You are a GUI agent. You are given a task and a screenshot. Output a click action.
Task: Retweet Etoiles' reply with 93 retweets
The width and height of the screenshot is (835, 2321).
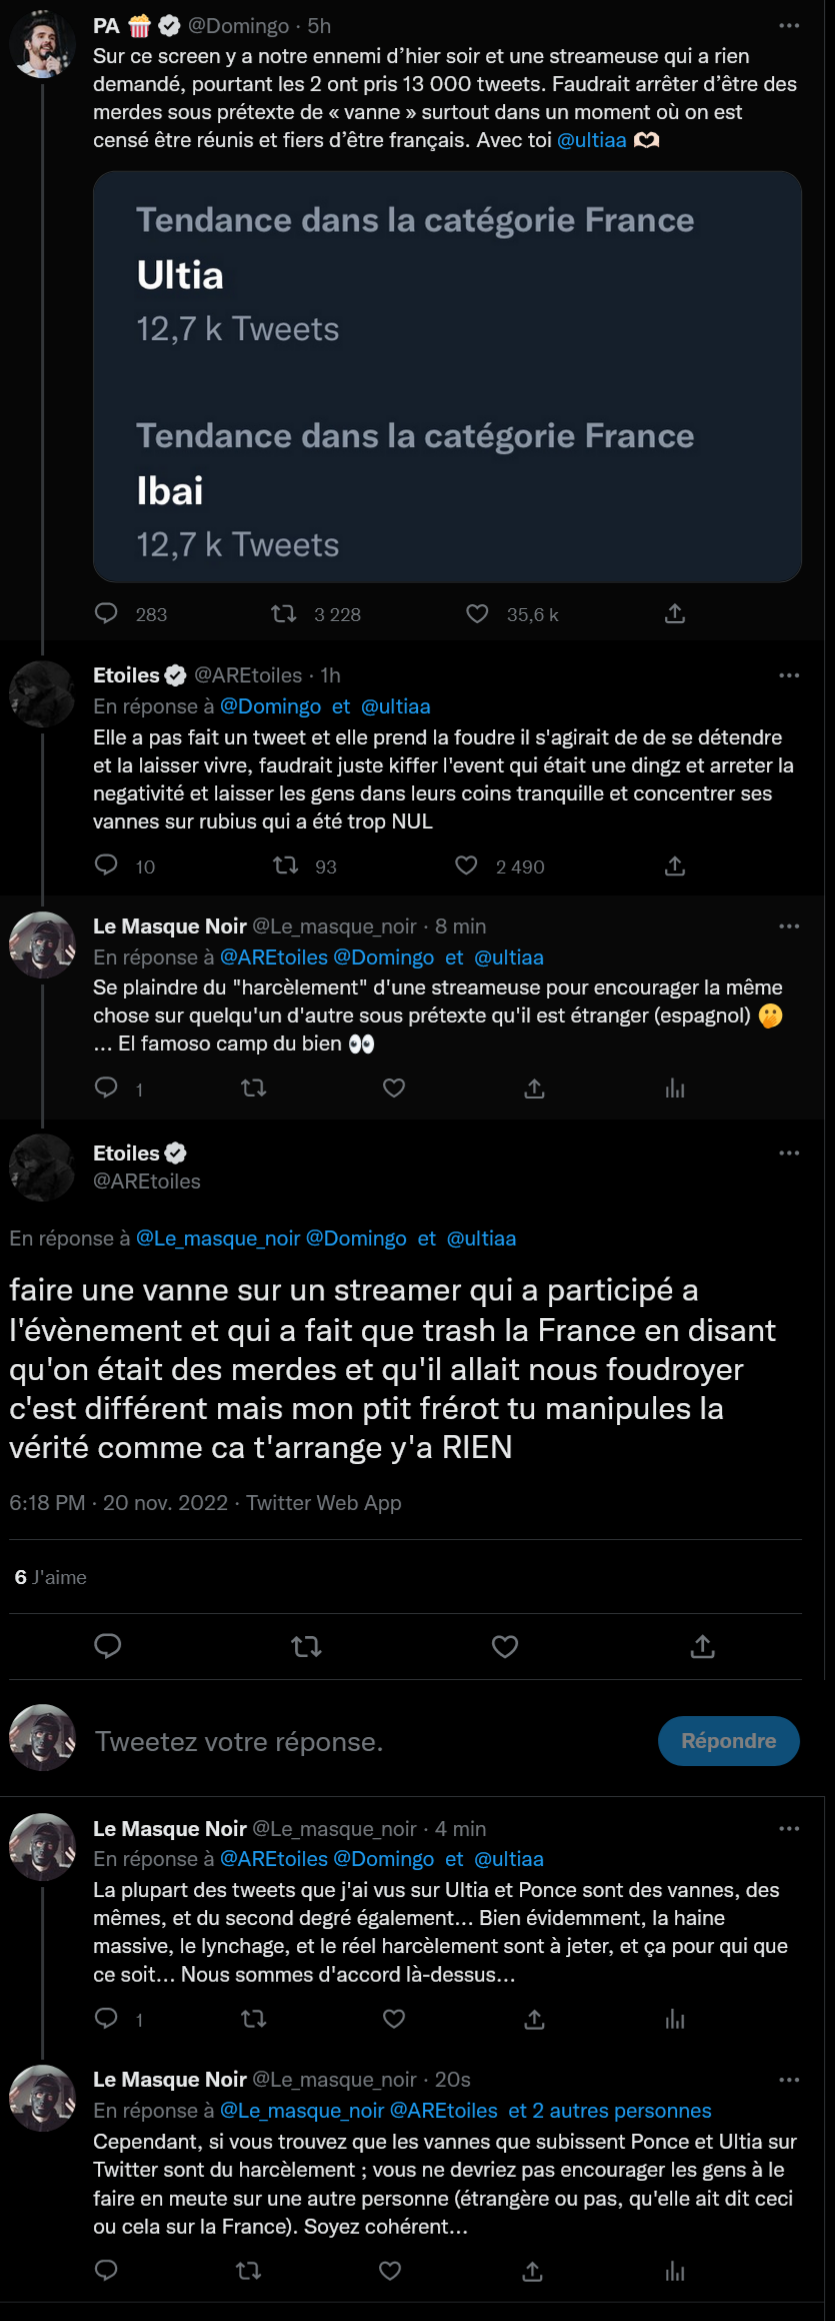click(286, 865)
